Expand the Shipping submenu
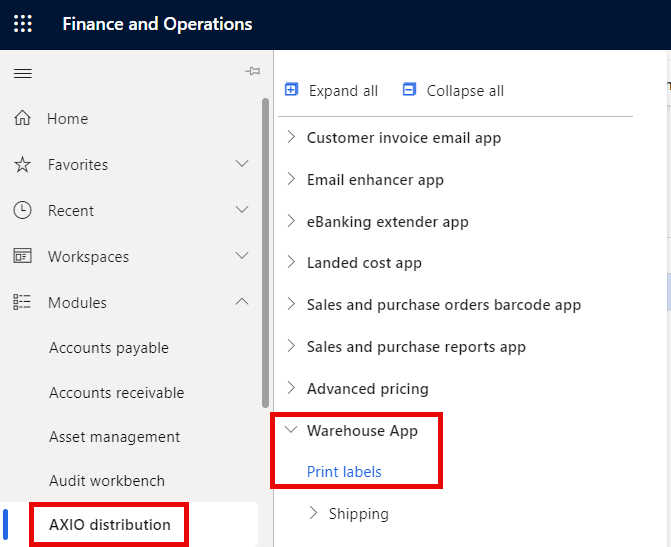 point(314,513)
